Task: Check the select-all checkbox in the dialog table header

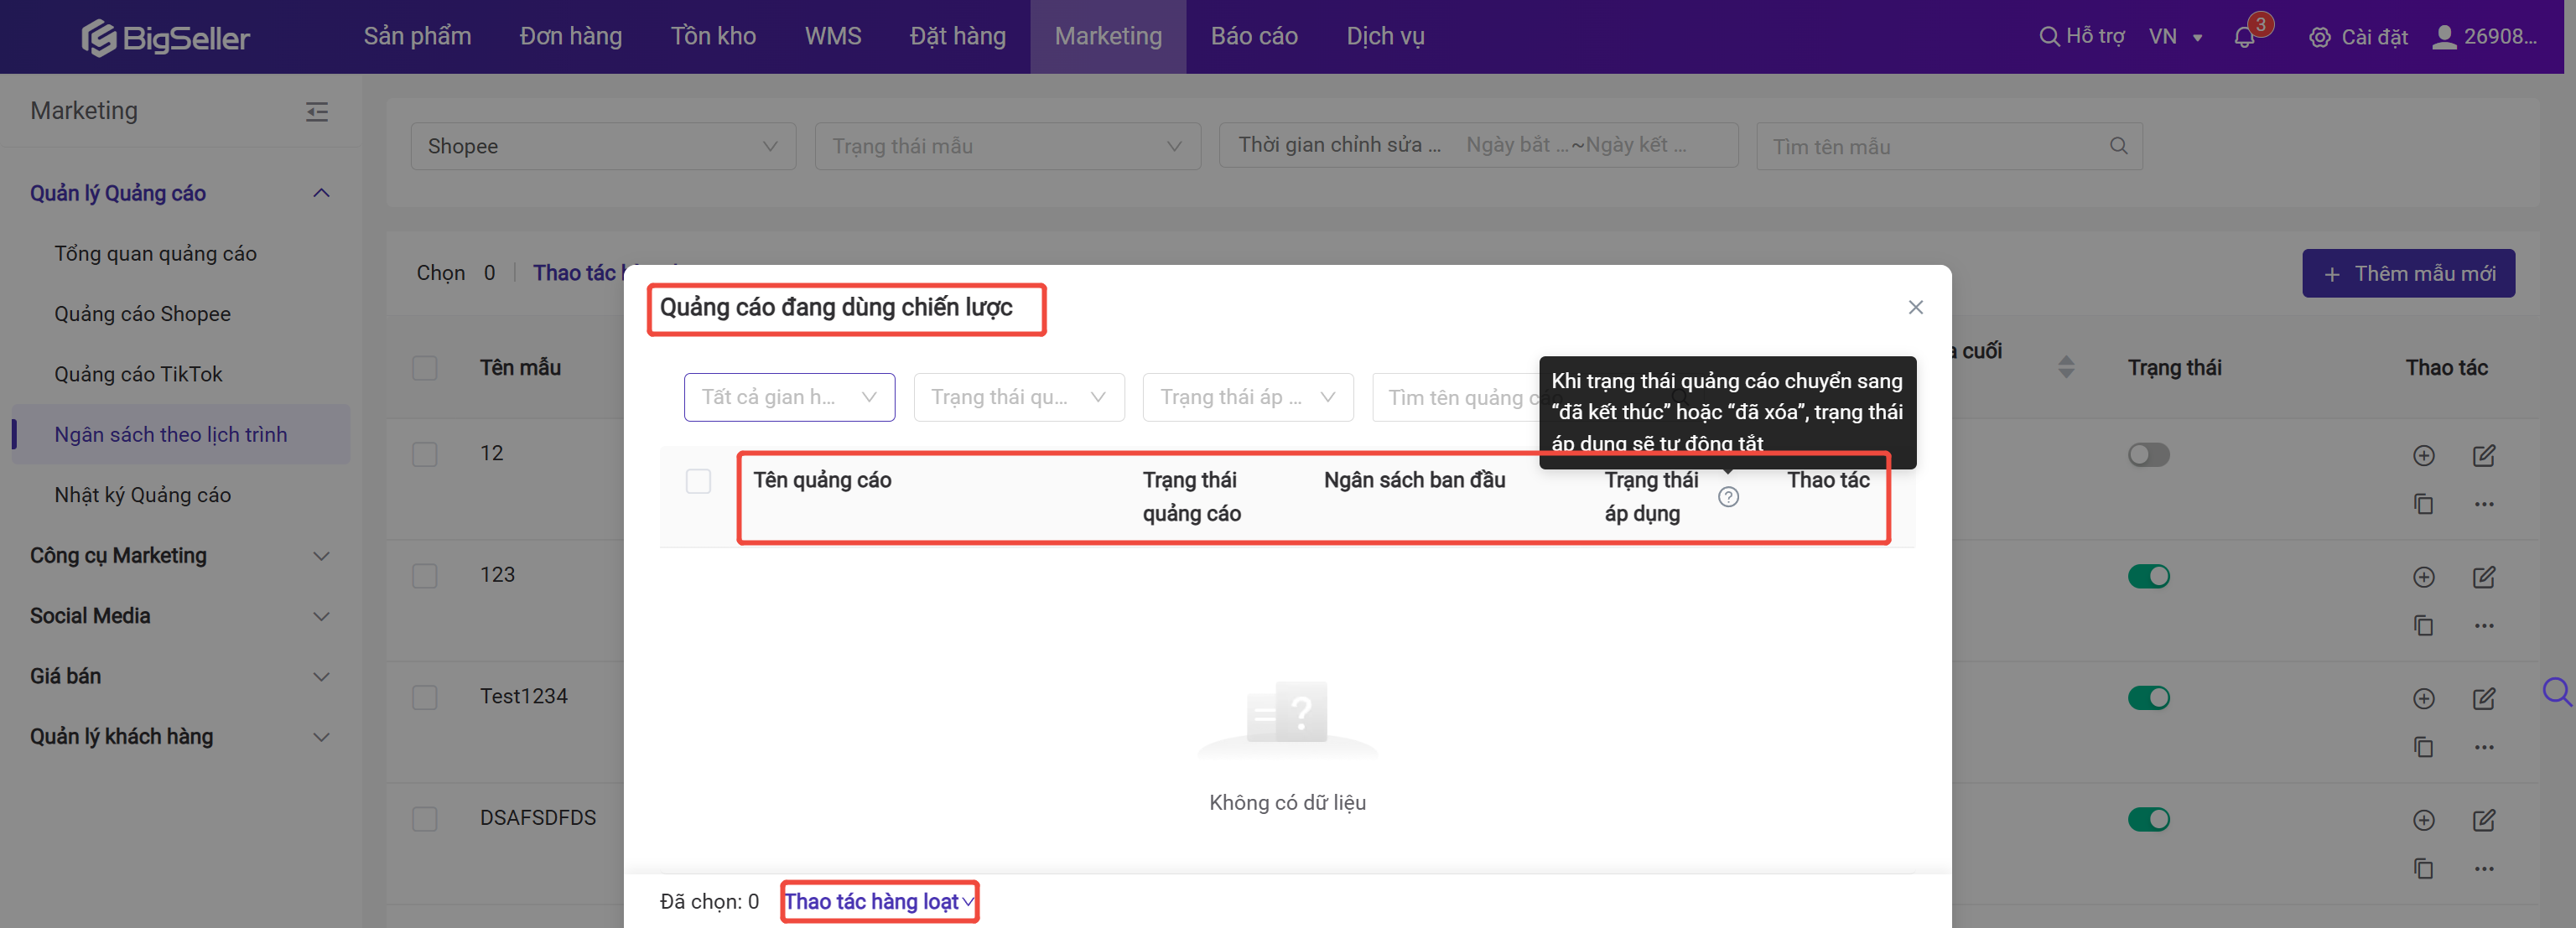Action: pos(698,481)
